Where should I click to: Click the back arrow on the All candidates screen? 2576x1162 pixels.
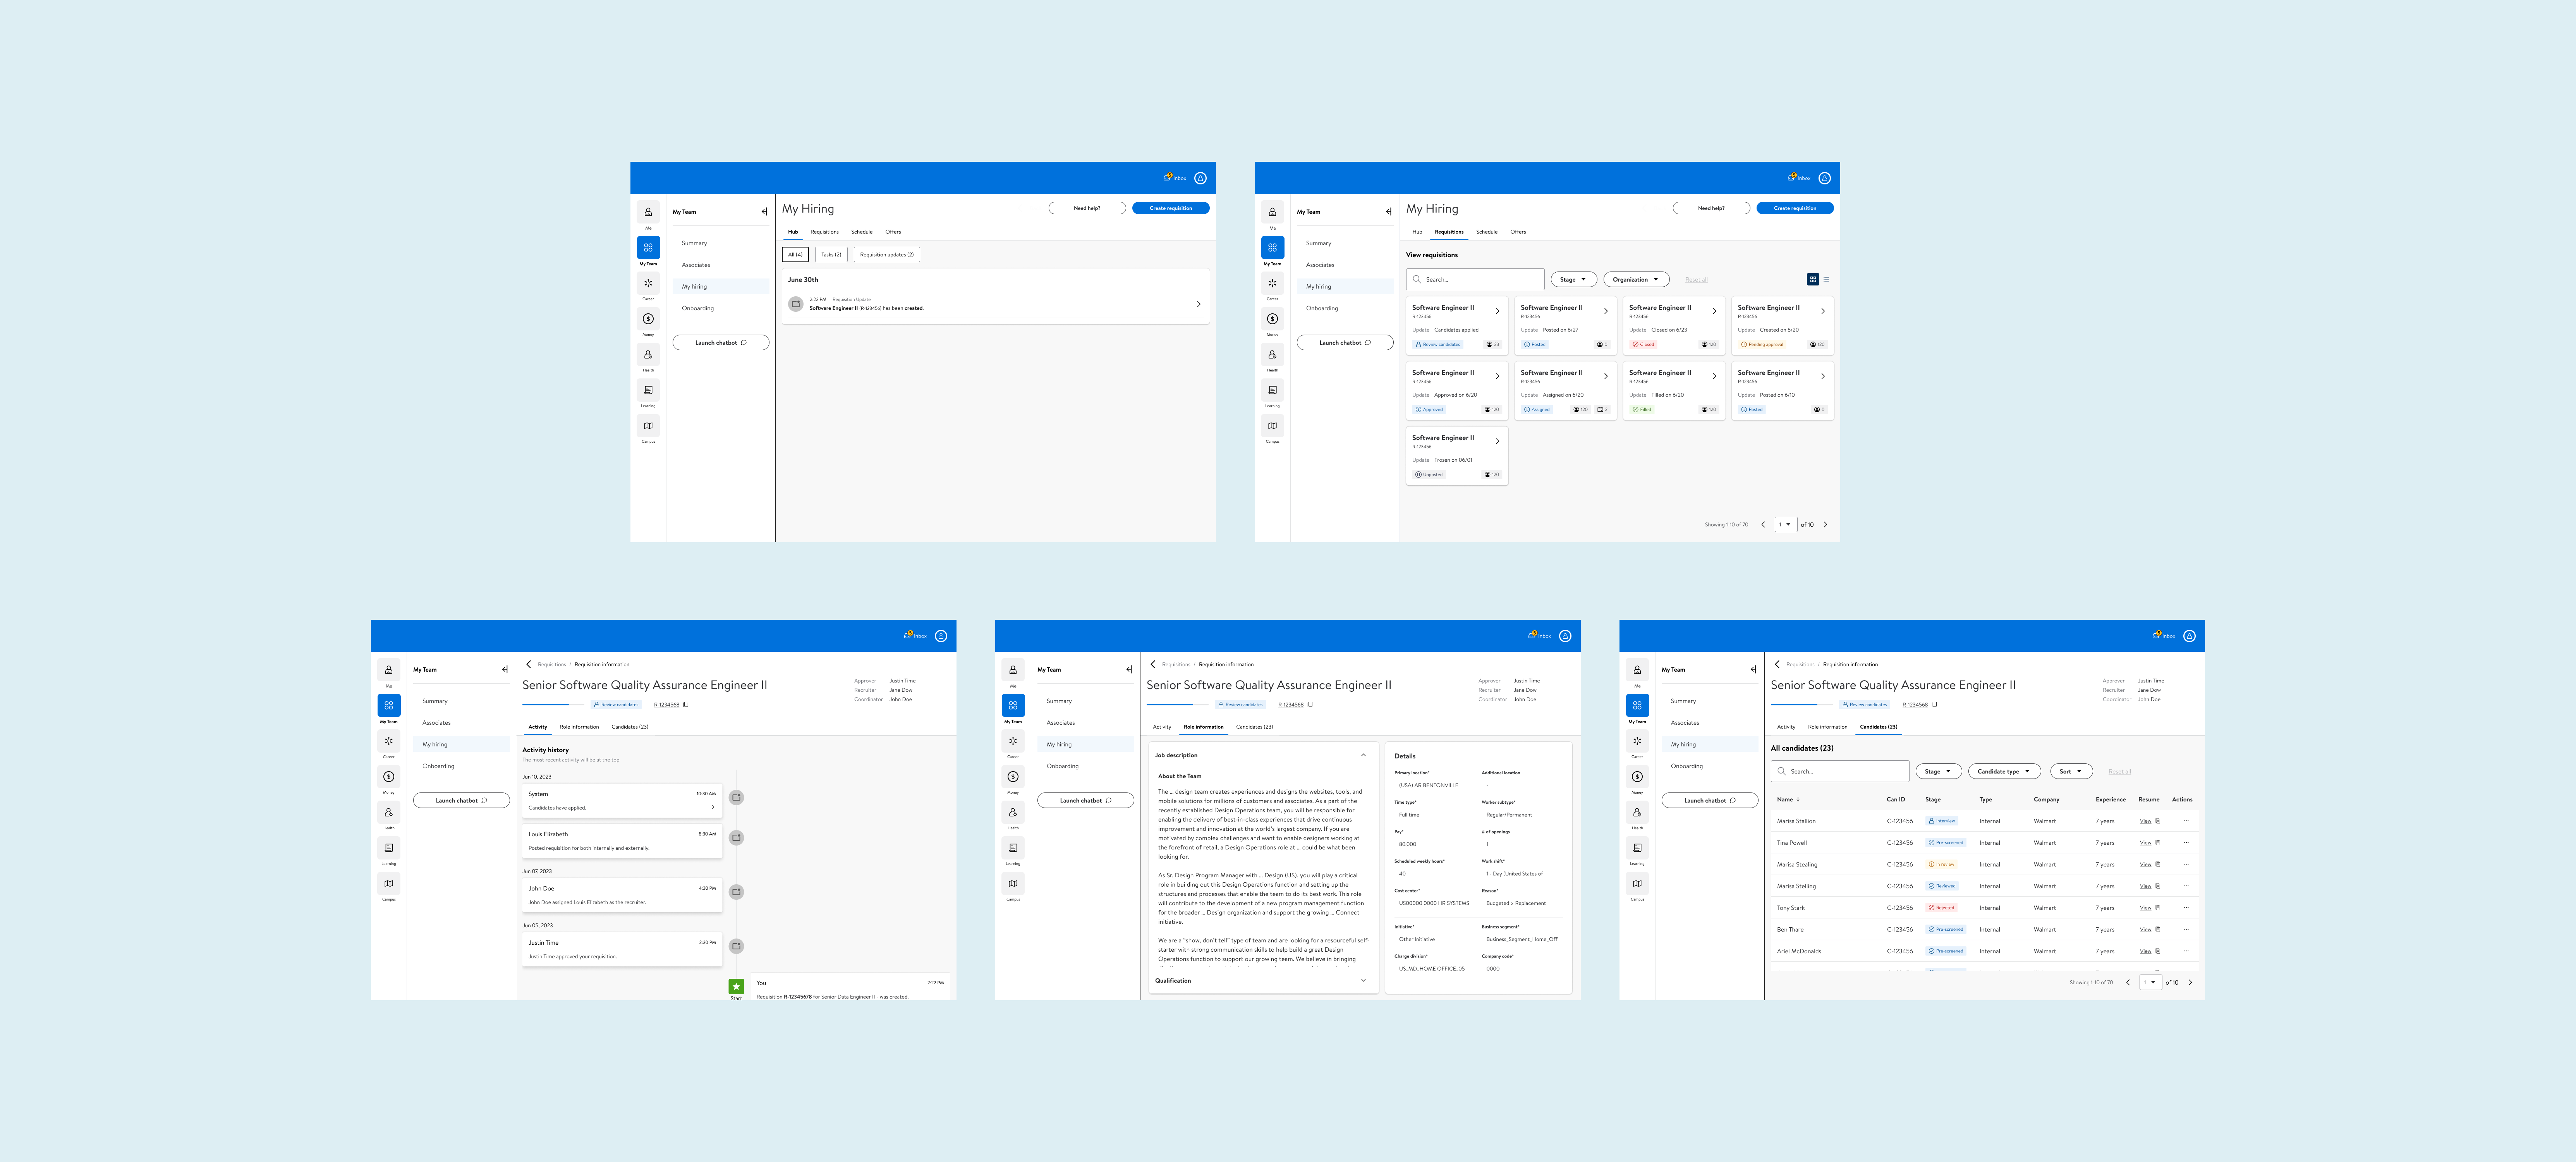(1777, 664)
